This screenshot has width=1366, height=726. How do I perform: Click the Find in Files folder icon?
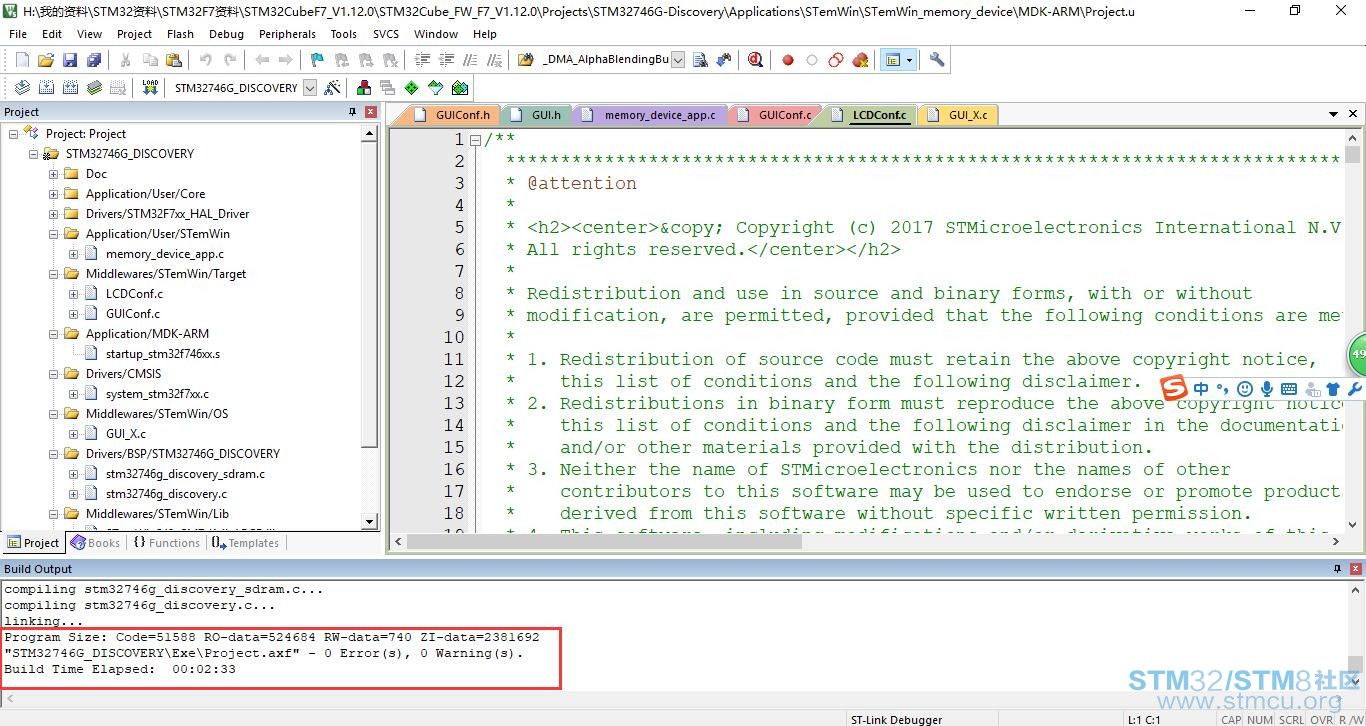pos(525,60)
